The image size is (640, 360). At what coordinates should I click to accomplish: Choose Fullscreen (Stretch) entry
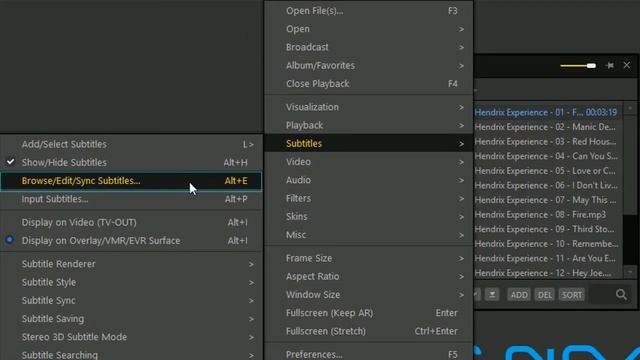[369, 331]
